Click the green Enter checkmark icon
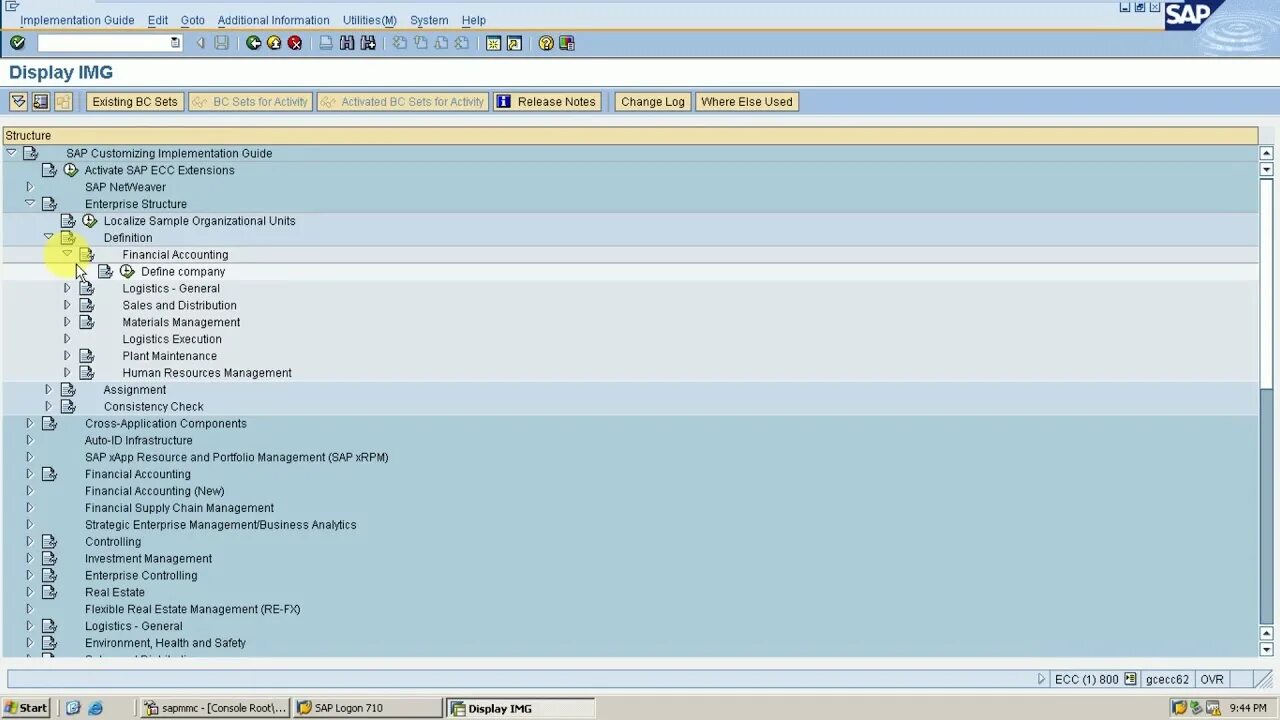Image resolution: width=1280 pixels, height=720 pixels. pyautogui.click(x=17, y=43)
